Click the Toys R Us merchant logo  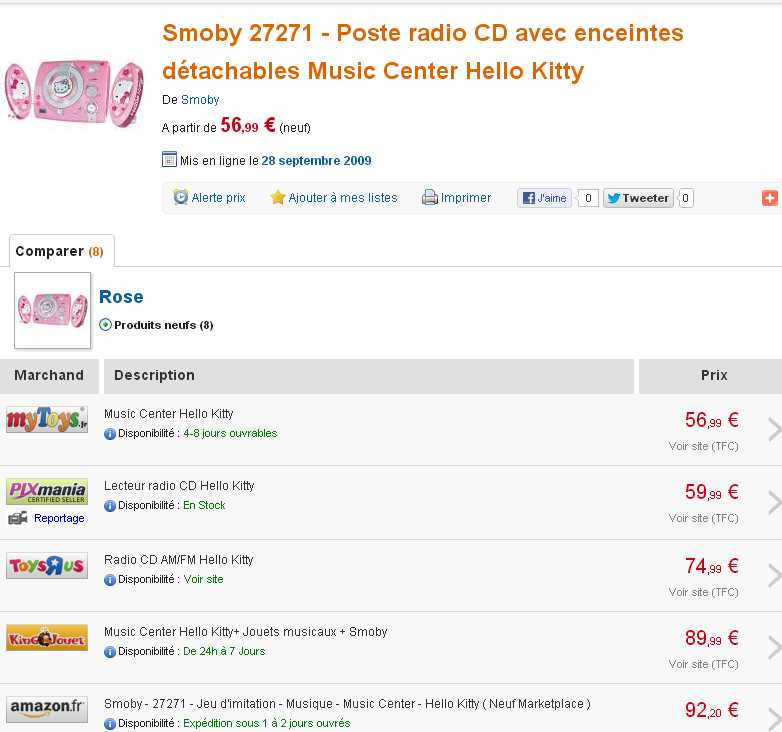pyautogui.click(x=47, y=566)
